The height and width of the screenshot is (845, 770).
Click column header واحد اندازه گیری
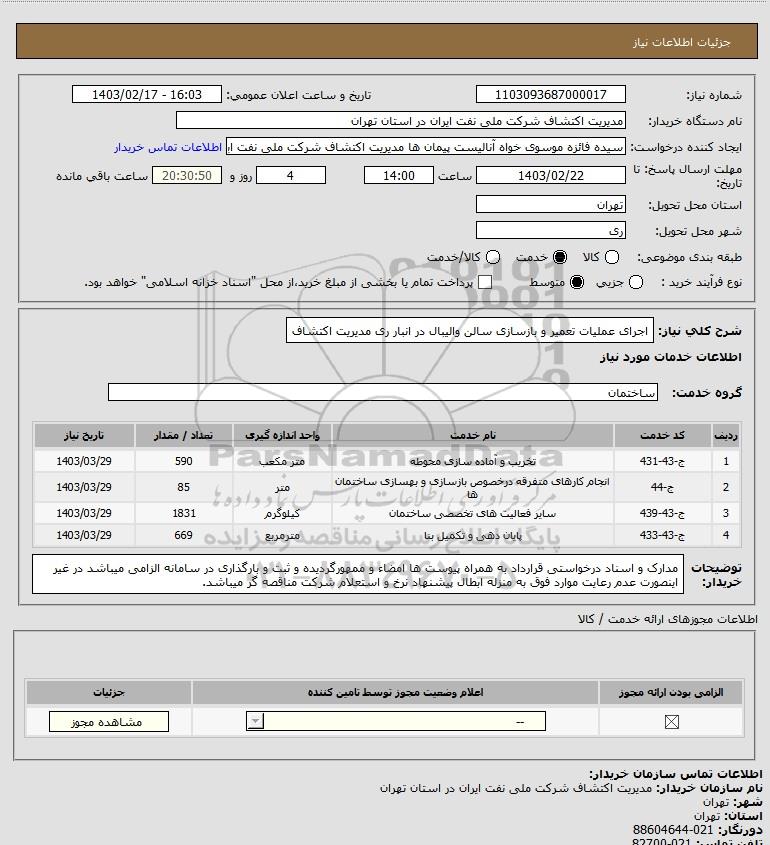coord(282,435)
